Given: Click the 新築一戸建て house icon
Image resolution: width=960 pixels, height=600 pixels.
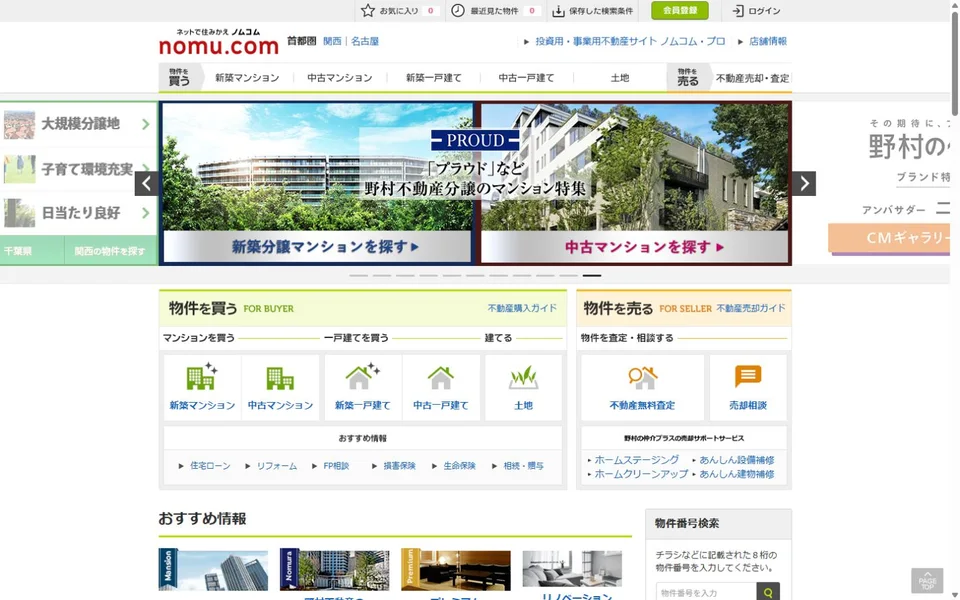Looking at the screenshot, I should (x=362, y=376).
